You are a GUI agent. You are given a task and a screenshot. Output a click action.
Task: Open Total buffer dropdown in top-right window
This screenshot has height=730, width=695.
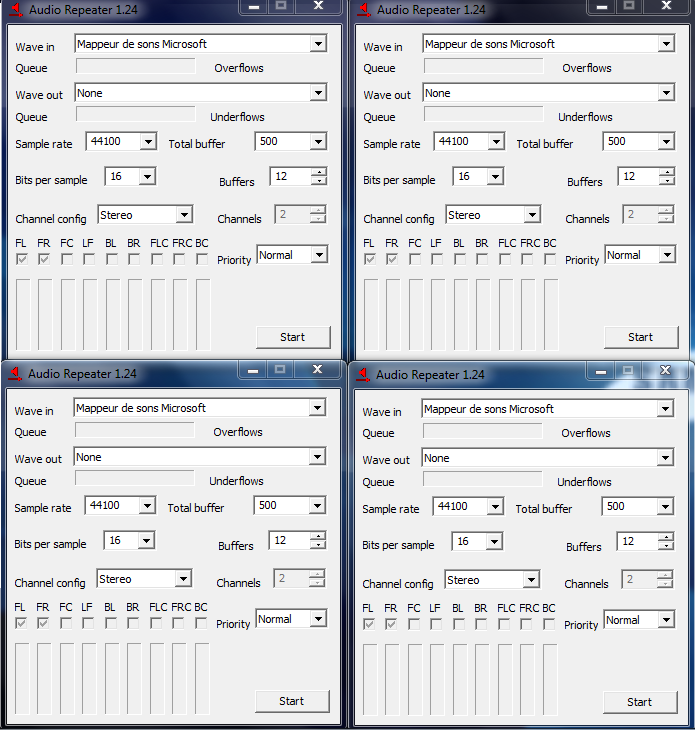667,142
